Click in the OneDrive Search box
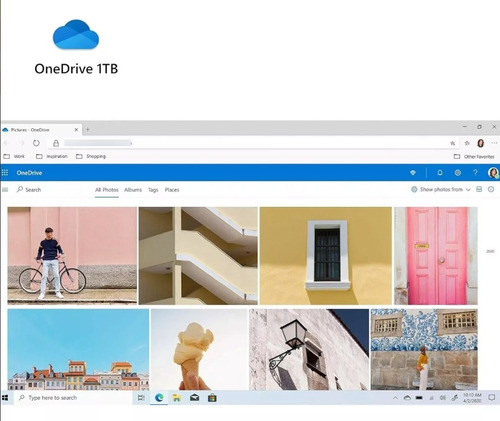Viewport: 500px width, 421px height. click(29, 190)
